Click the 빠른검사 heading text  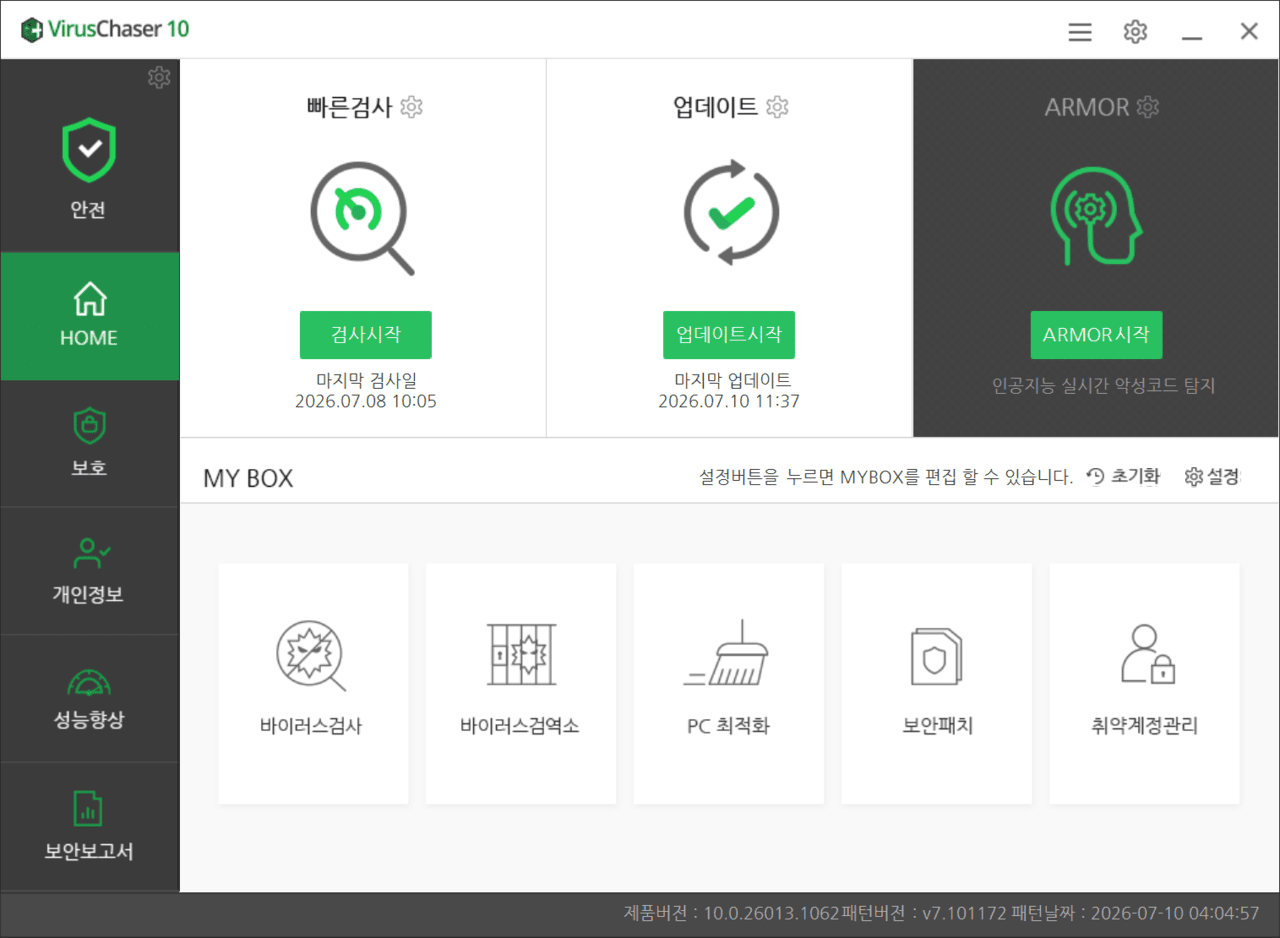pos(350,107)
